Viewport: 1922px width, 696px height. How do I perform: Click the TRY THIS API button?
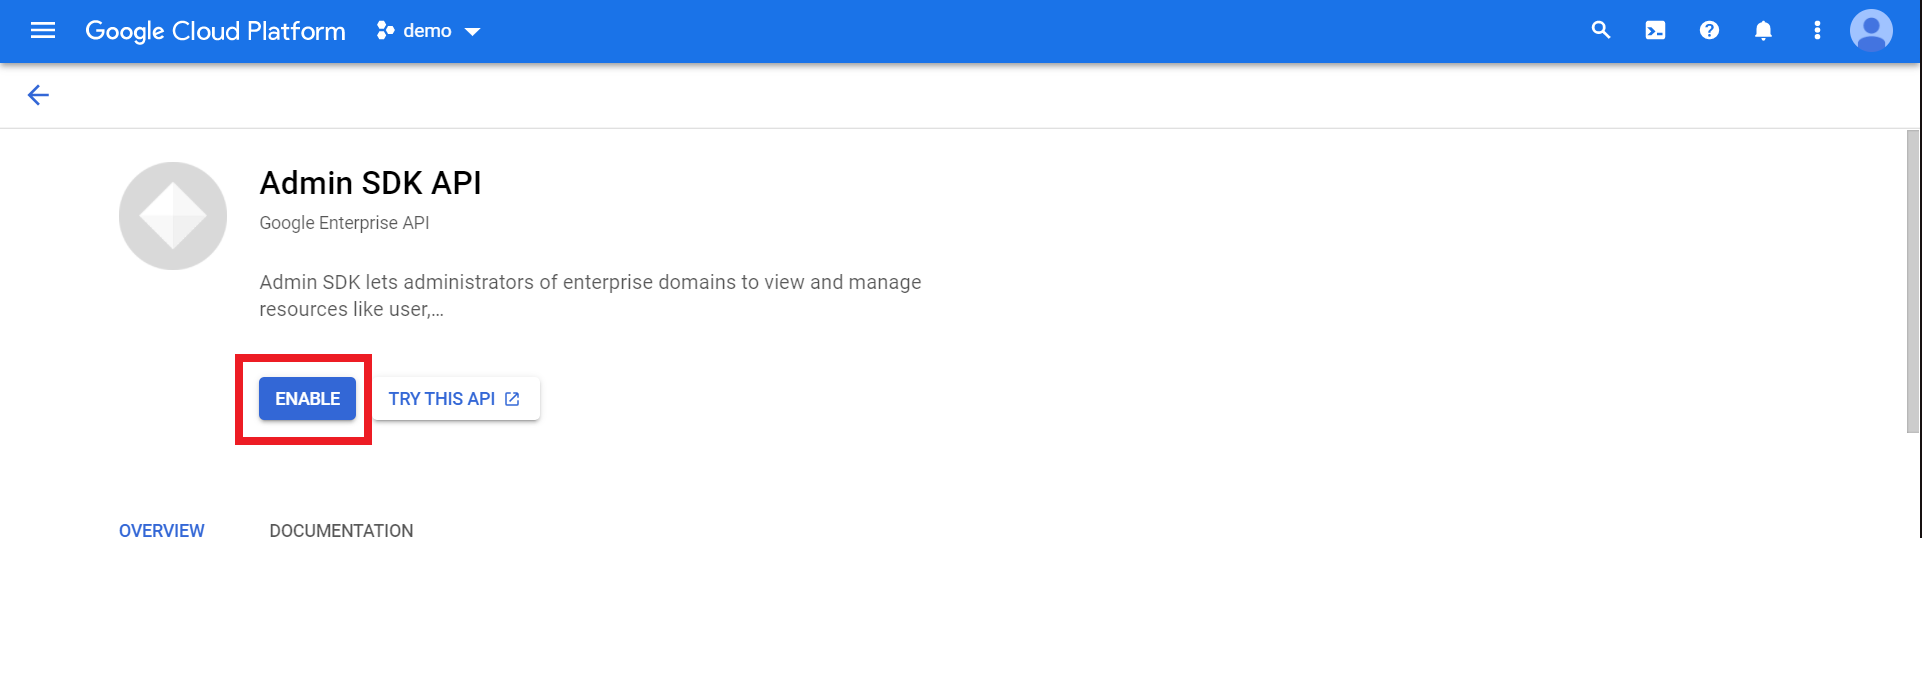tap(441, 399)
